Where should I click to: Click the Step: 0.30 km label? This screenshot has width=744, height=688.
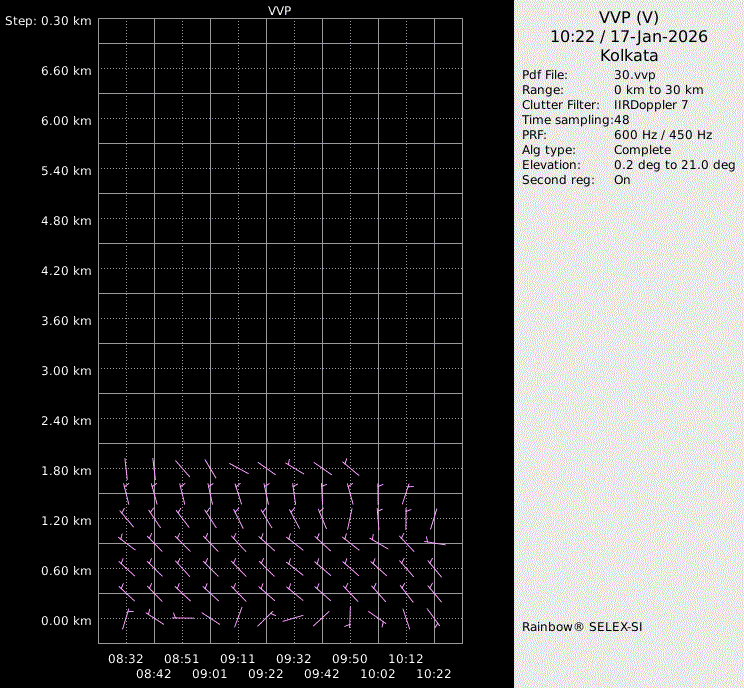(x=48, y=20)
